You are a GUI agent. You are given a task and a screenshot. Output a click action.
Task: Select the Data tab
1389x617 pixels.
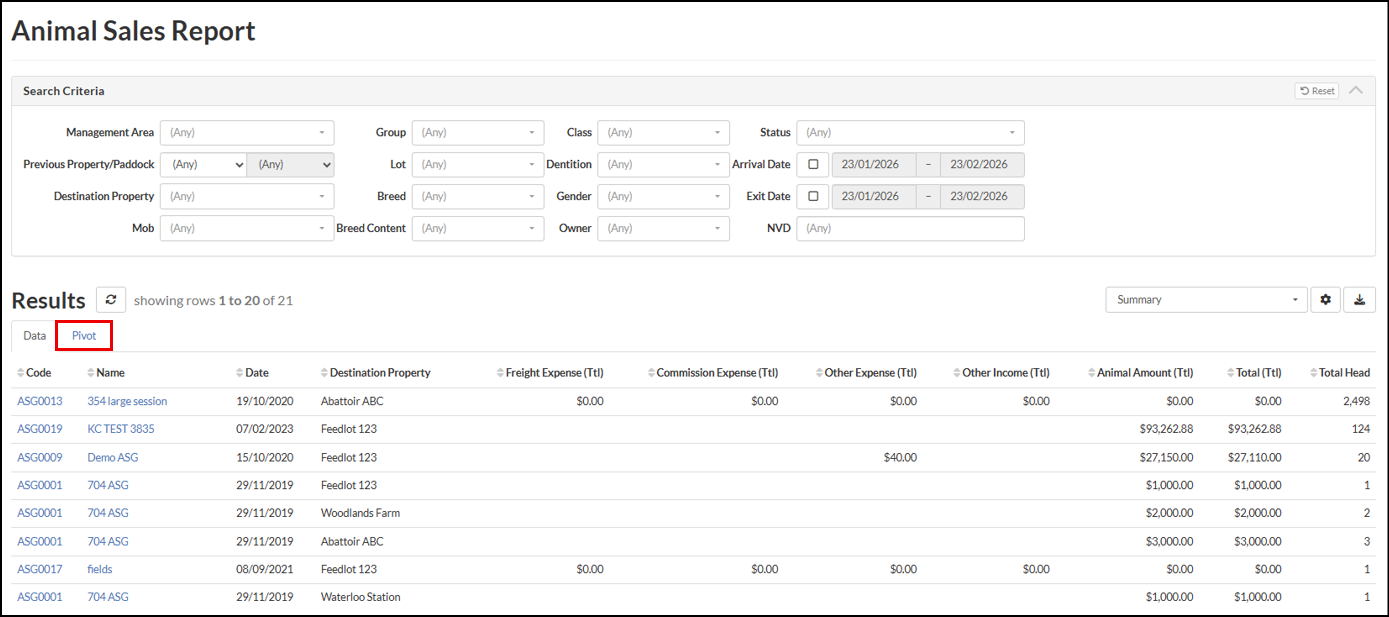point(35,336)
